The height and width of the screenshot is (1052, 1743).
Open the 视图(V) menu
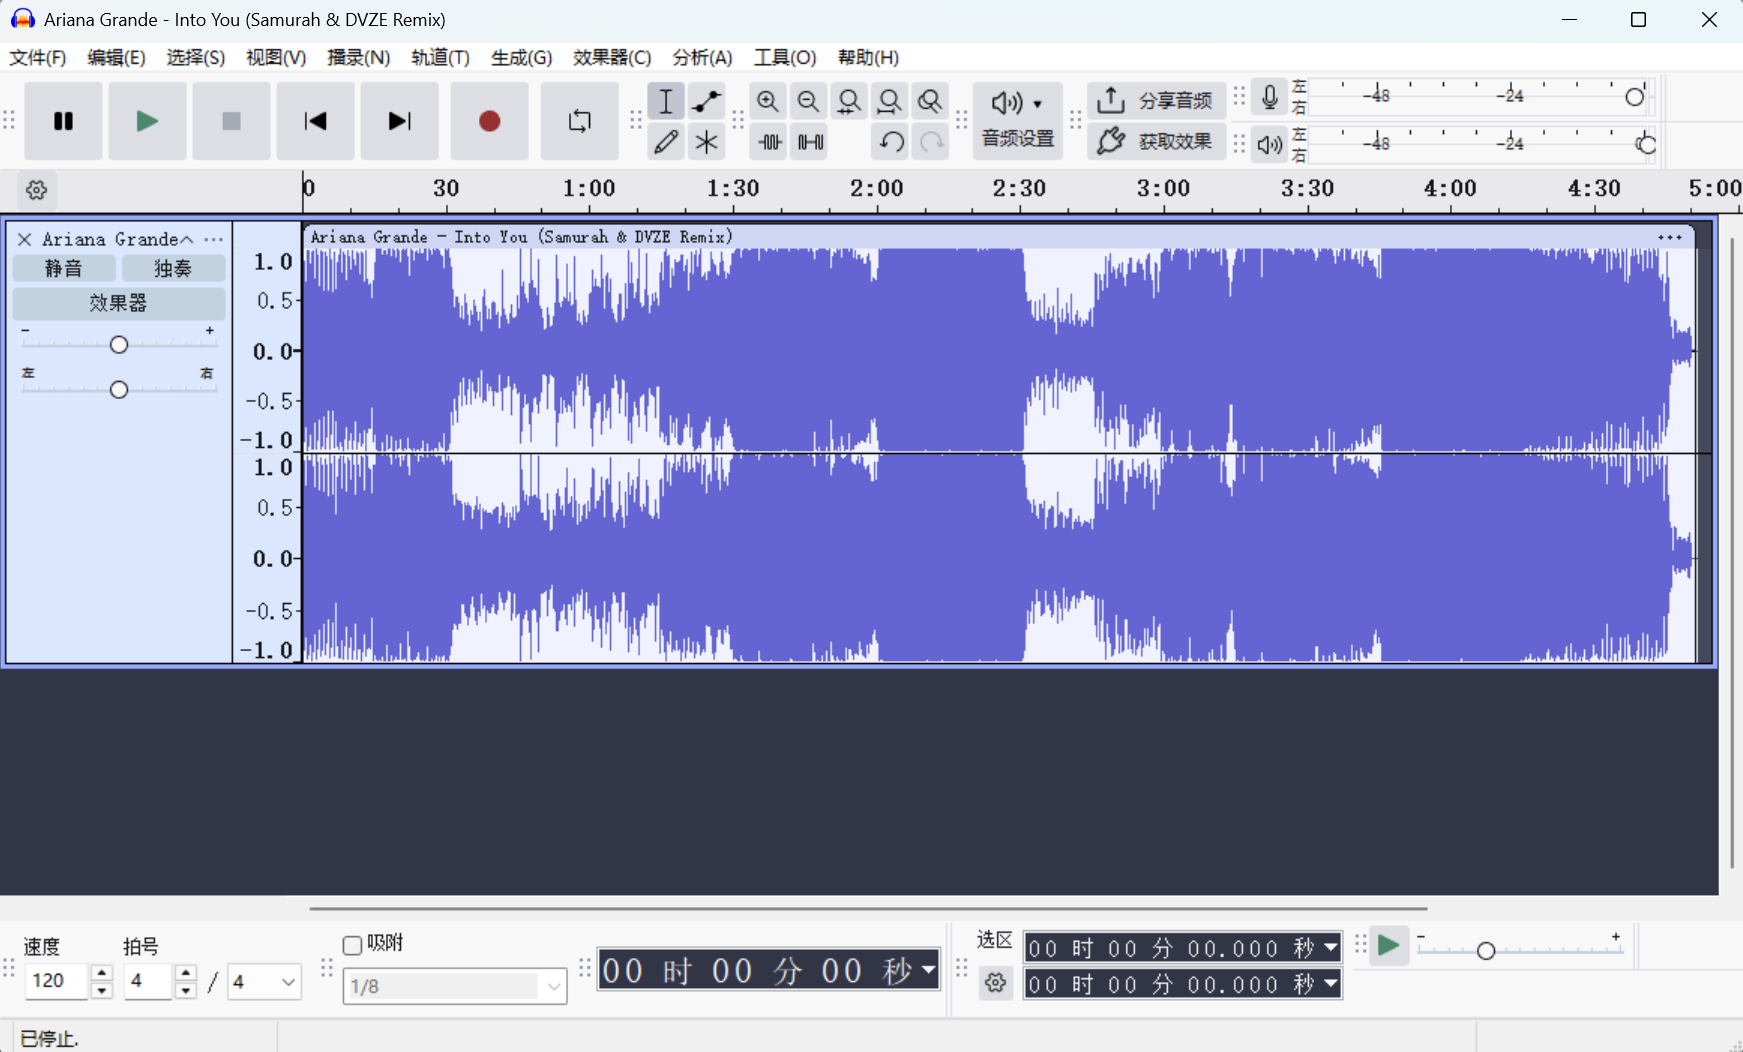276,58
